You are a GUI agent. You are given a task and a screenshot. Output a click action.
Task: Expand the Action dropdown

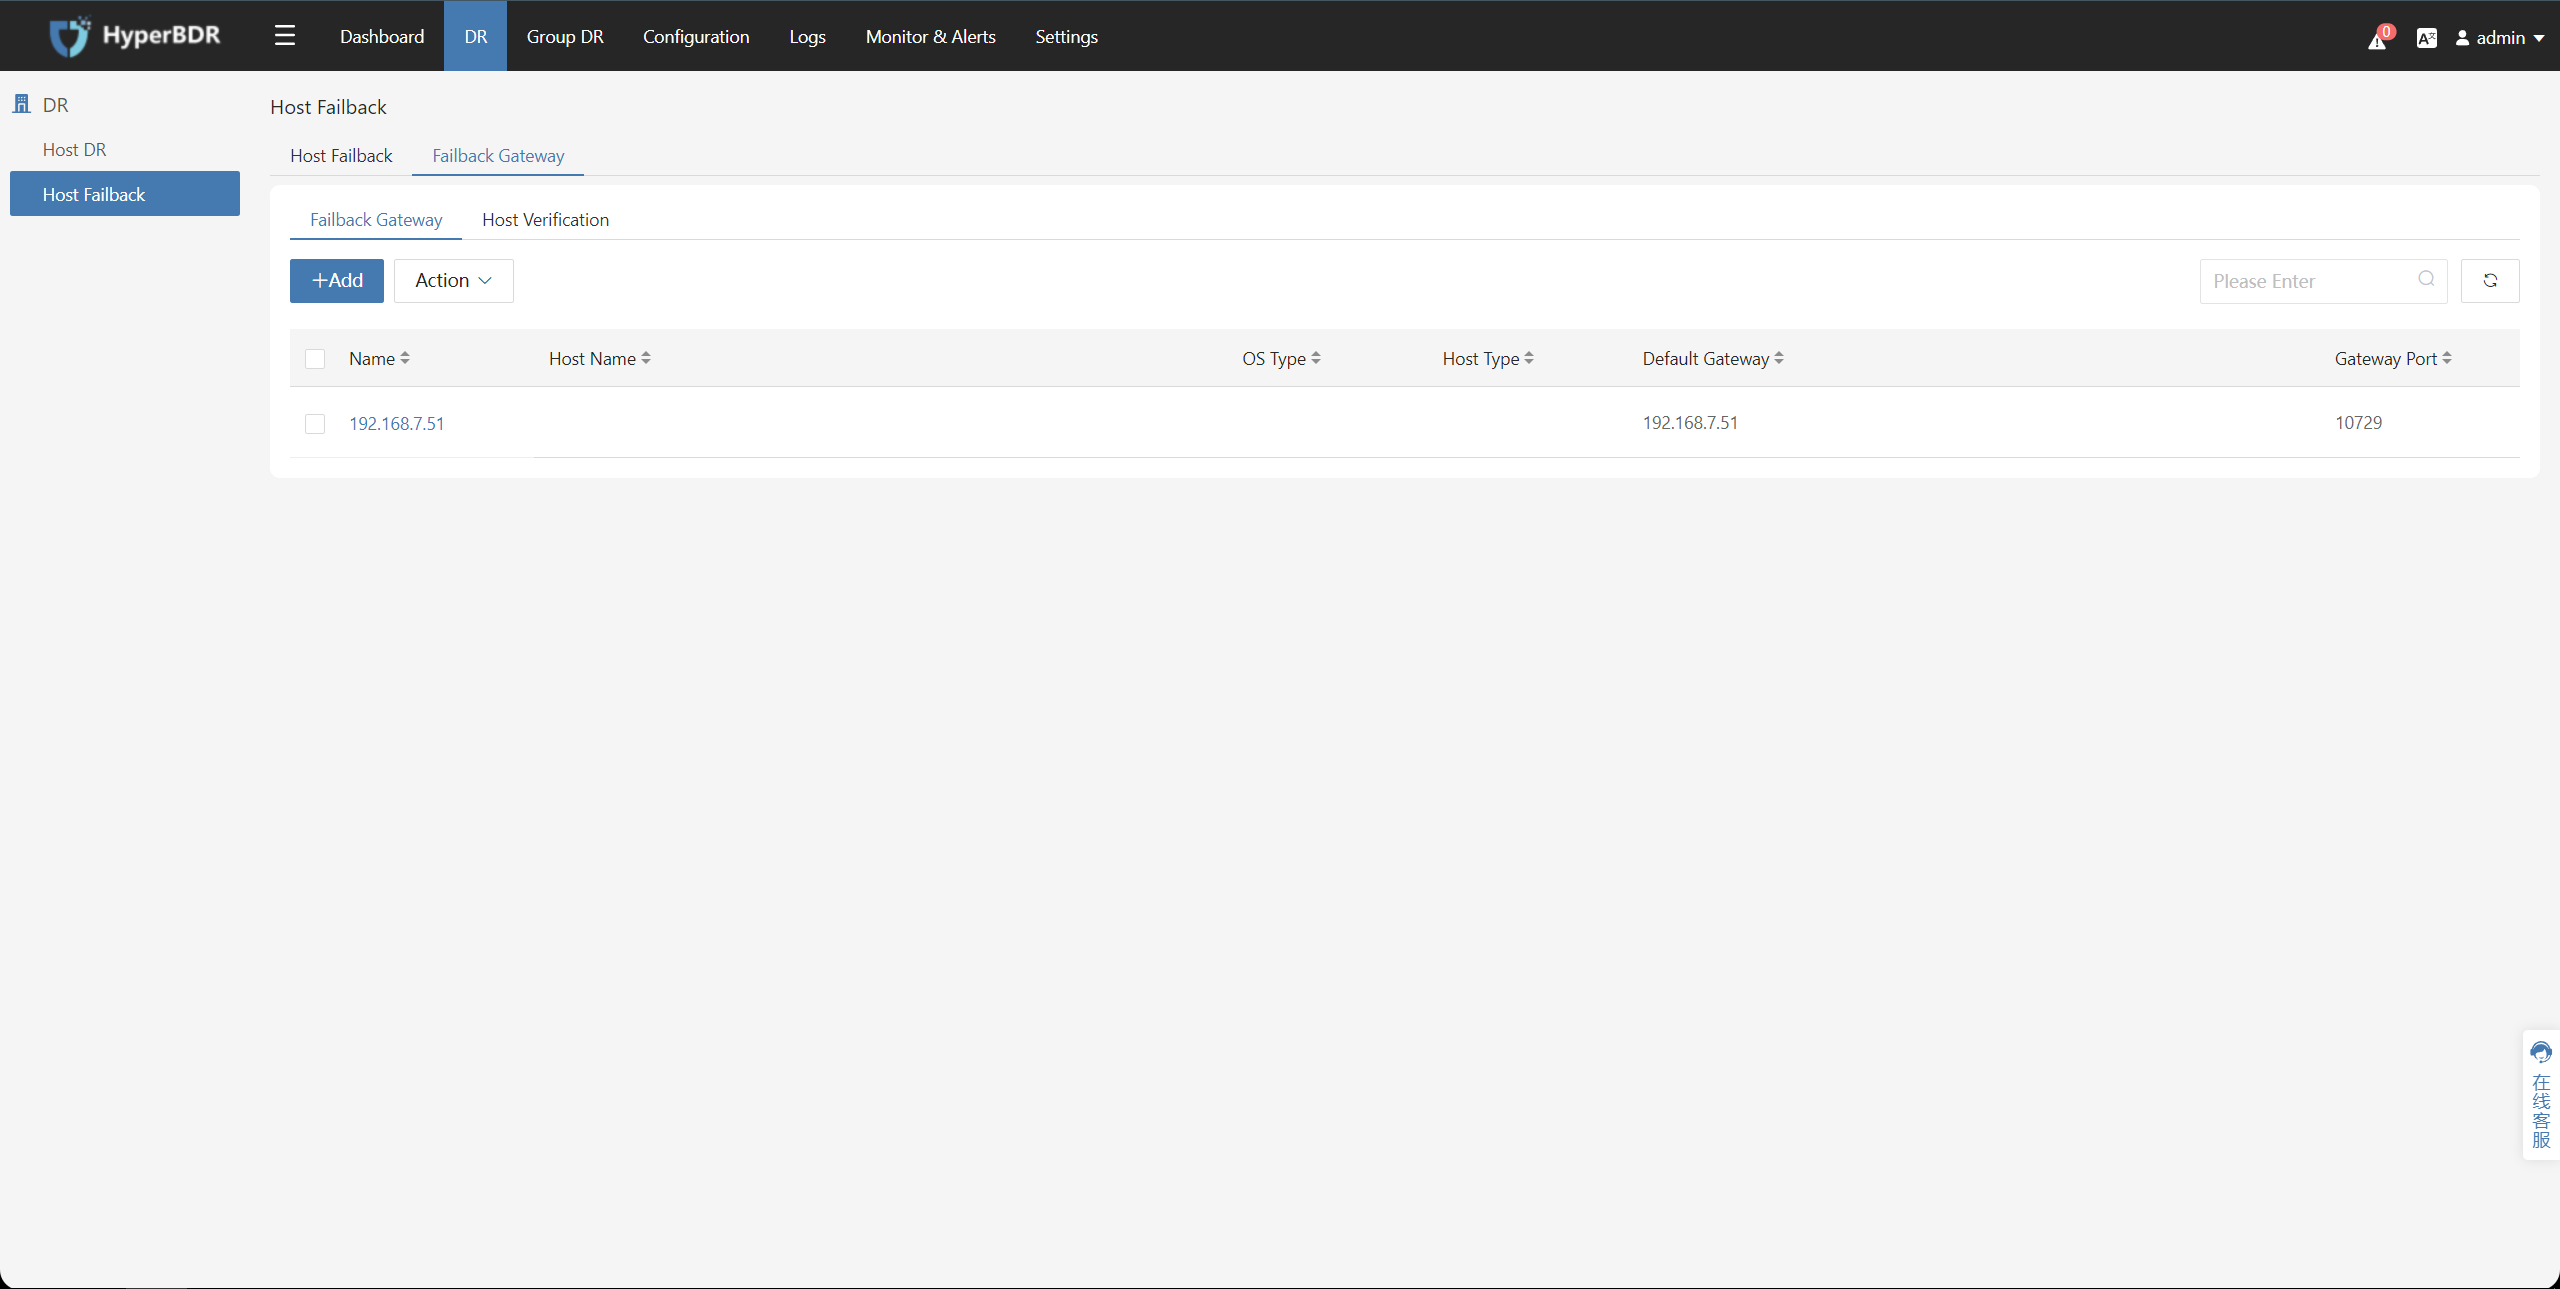pyautogui.click(x=453, y=281)
